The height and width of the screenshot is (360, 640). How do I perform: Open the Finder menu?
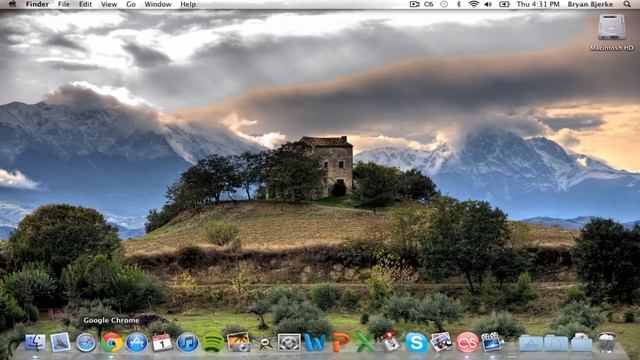pos(37,4)
